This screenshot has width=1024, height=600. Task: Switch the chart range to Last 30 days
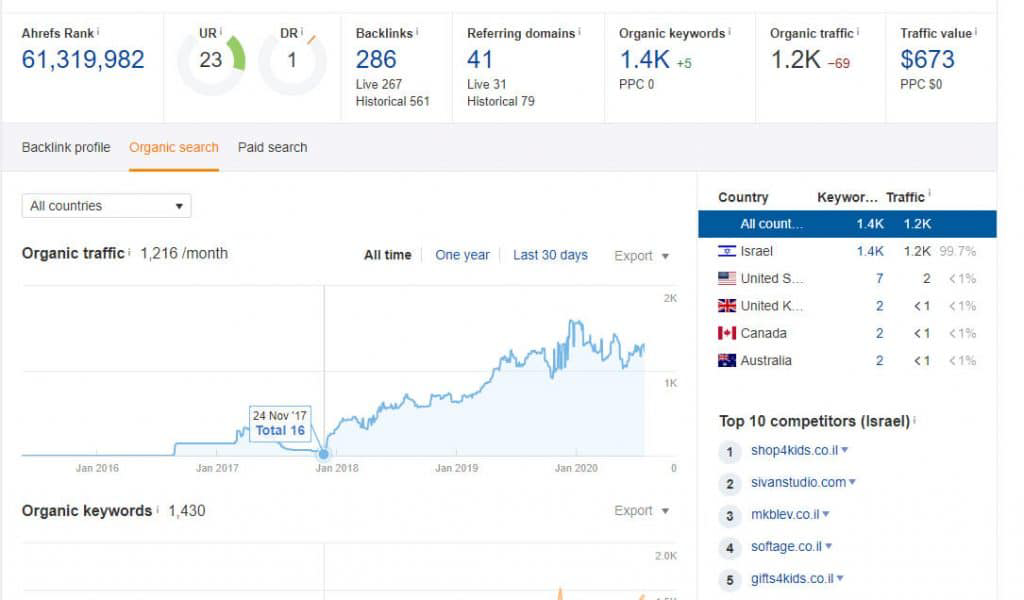point(551,255)
